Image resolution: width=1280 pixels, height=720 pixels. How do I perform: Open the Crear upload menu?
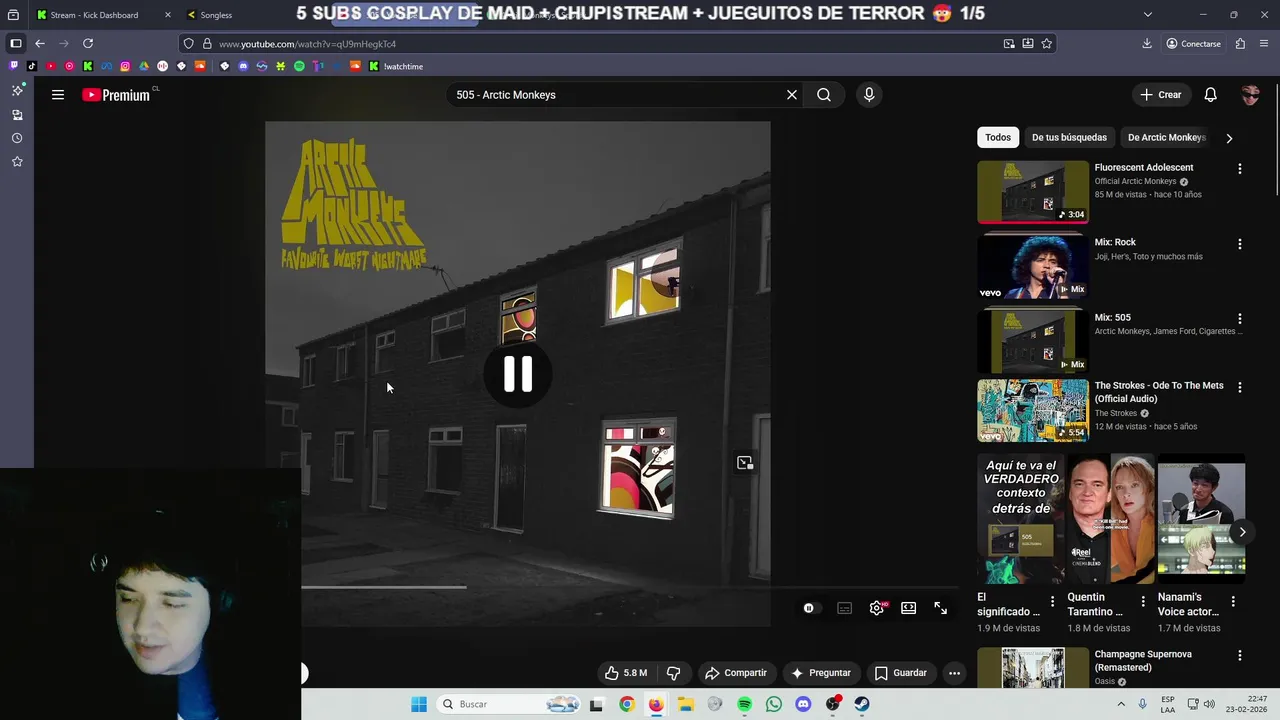point(1161,95)
